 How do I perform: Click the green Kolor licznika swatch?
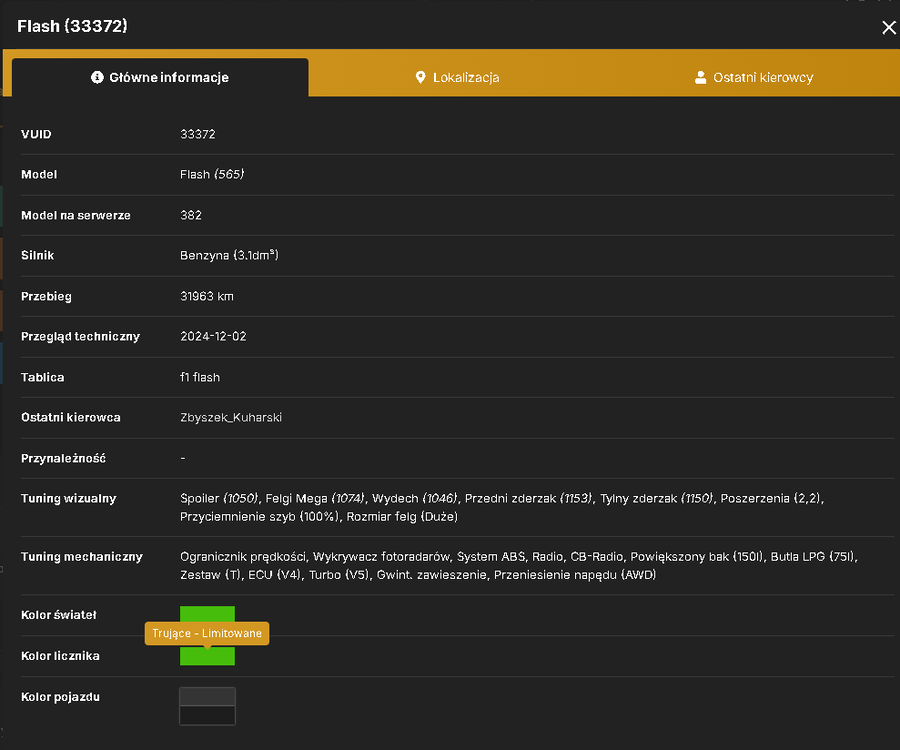207,656
